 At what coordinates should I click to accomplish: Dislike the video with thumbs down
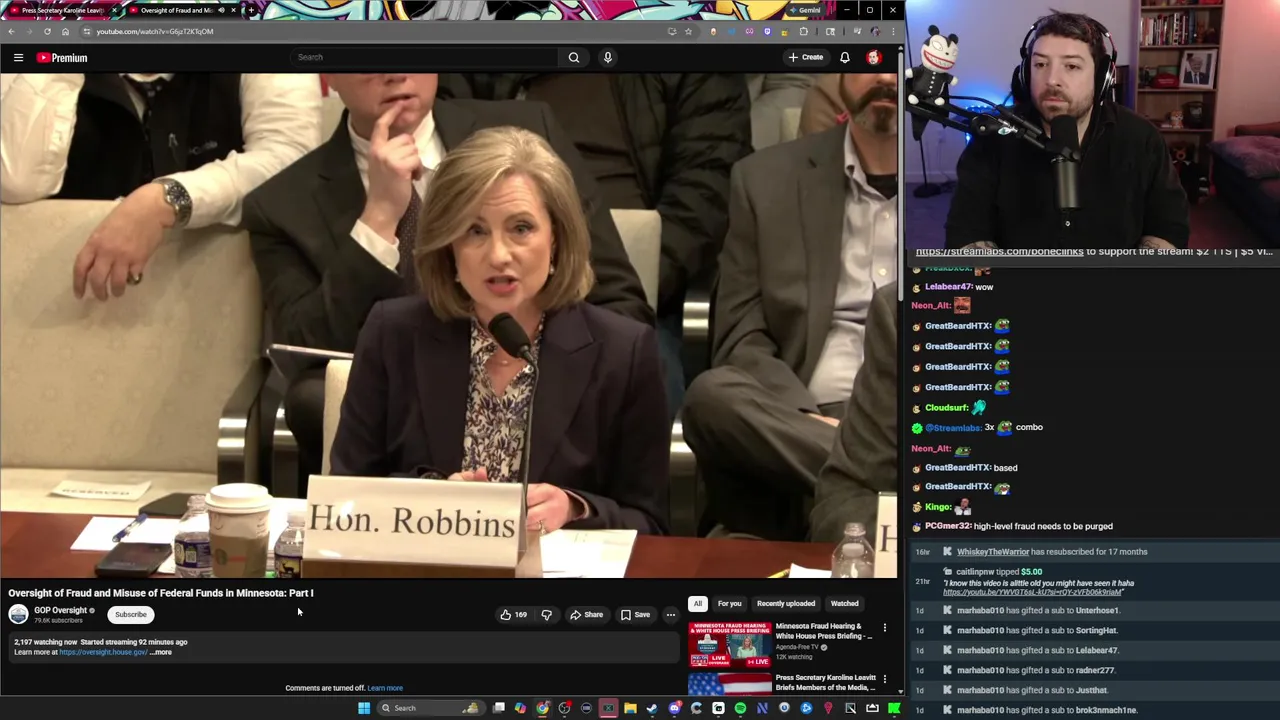(x=546, y=615)
